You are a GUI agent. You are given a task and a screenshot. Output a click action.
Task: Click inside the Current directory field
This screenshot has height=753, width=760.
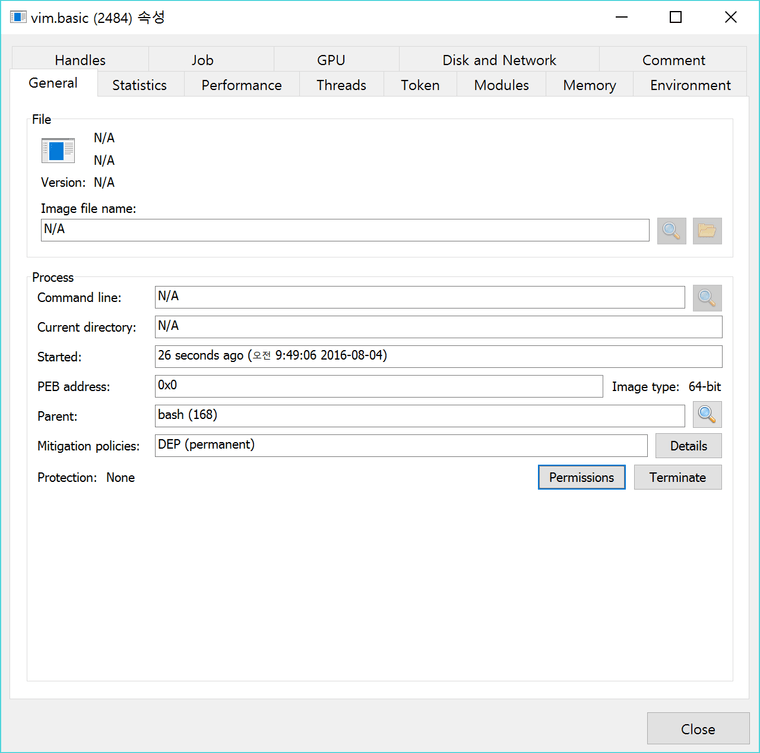pos(438,327)
